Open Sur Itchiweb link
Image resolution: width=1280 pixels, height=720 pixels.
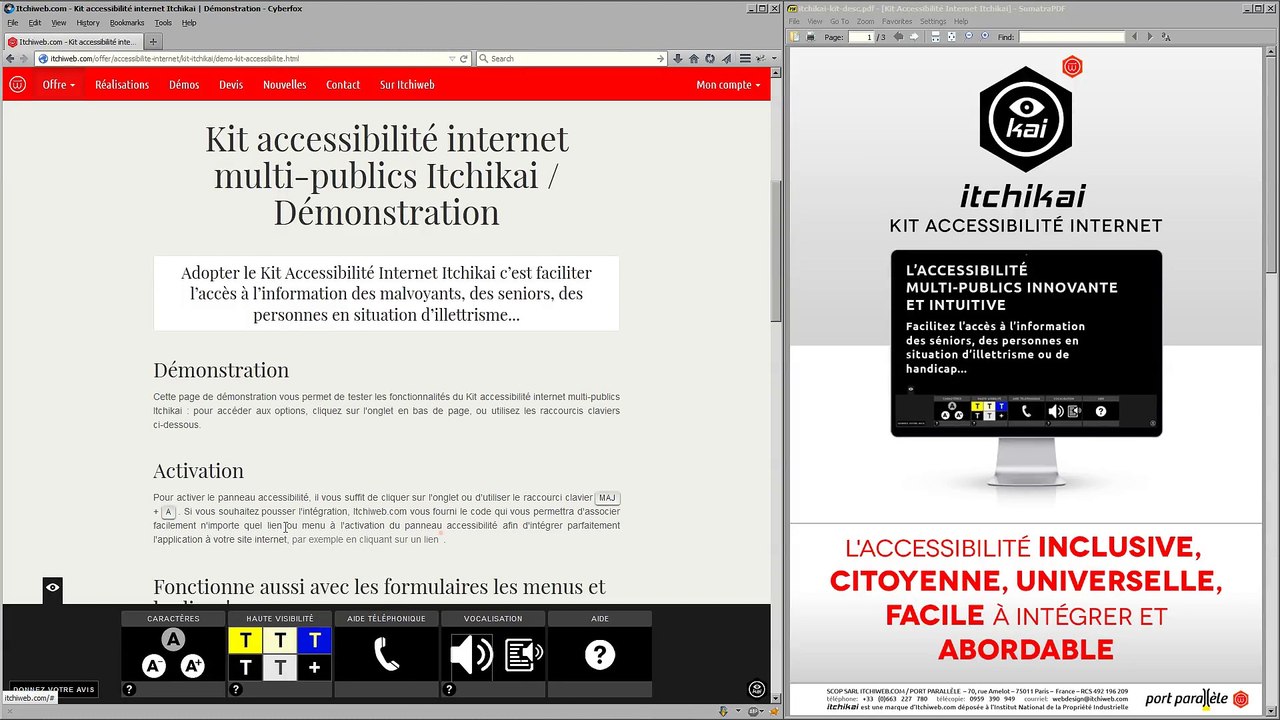coord(407,85)
